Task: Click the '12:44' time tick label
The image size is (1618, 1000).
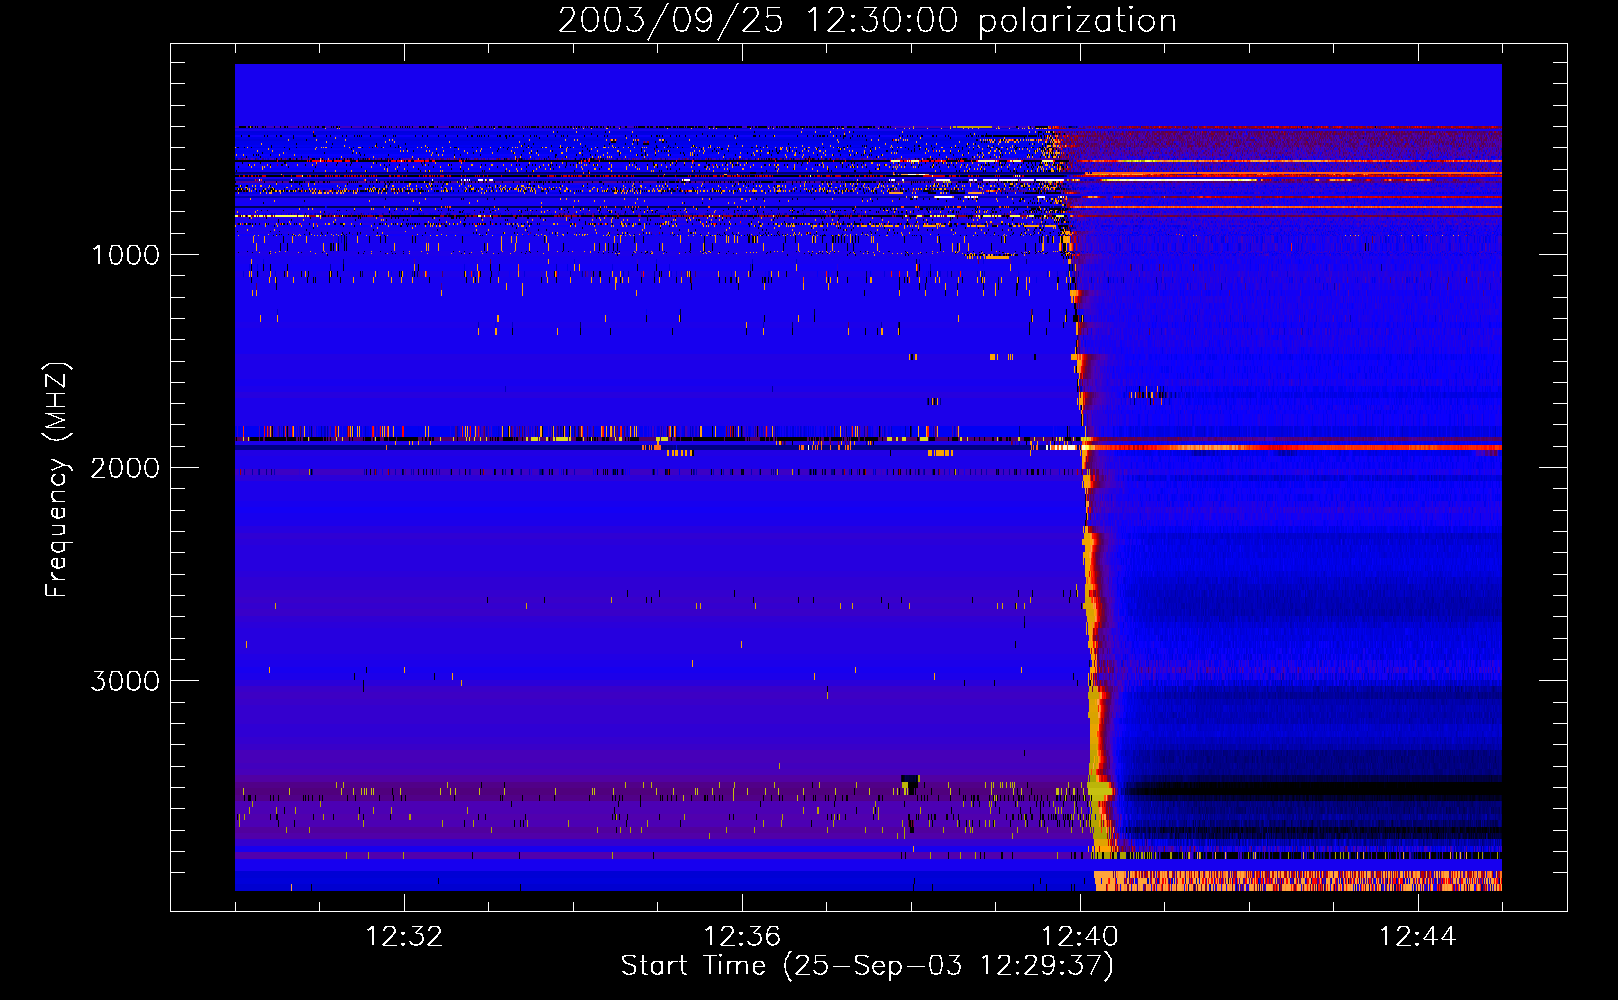Action: pyautogui.click(x=1418, y=937)
